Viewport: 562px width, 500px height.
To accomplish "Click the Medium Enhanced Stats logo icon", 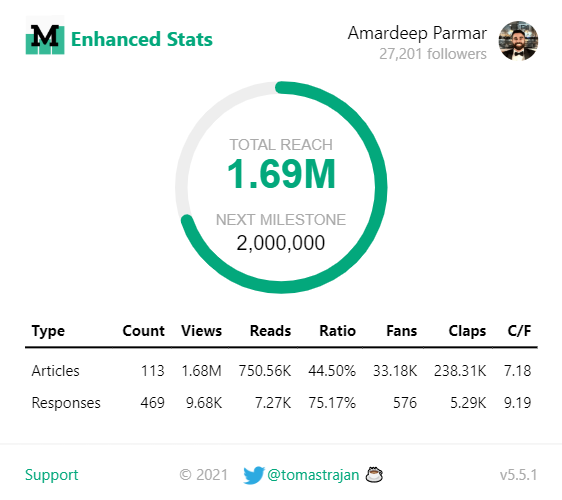I will (45, 35).
